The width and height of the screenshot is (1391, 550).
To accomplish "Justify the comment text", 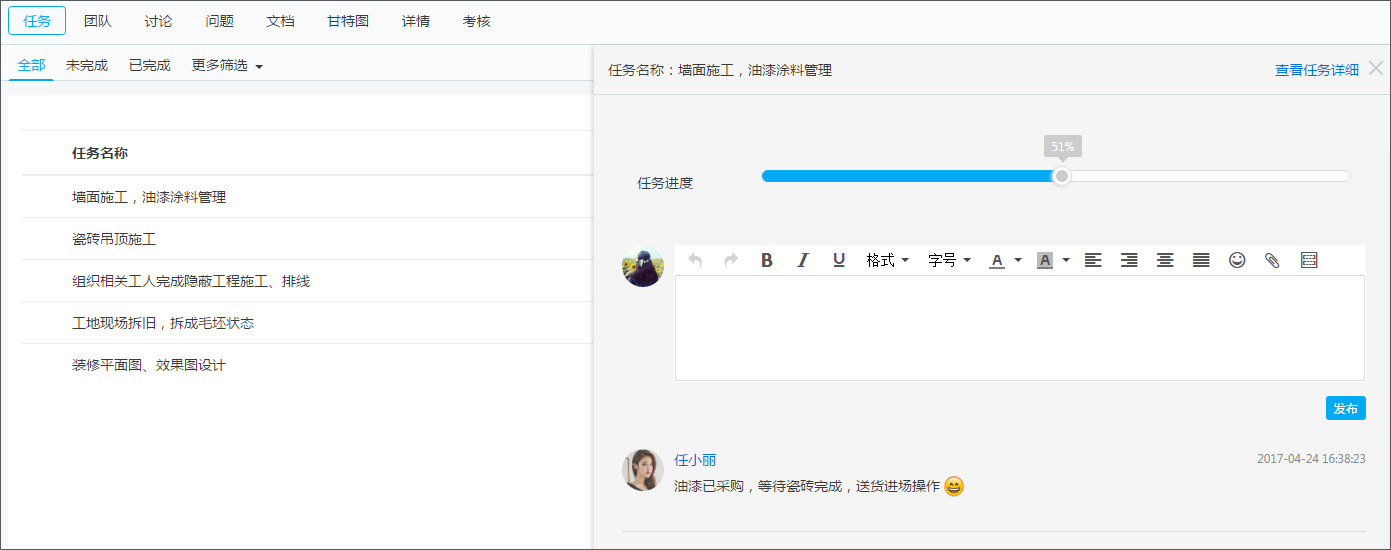I will (1201, 260).
